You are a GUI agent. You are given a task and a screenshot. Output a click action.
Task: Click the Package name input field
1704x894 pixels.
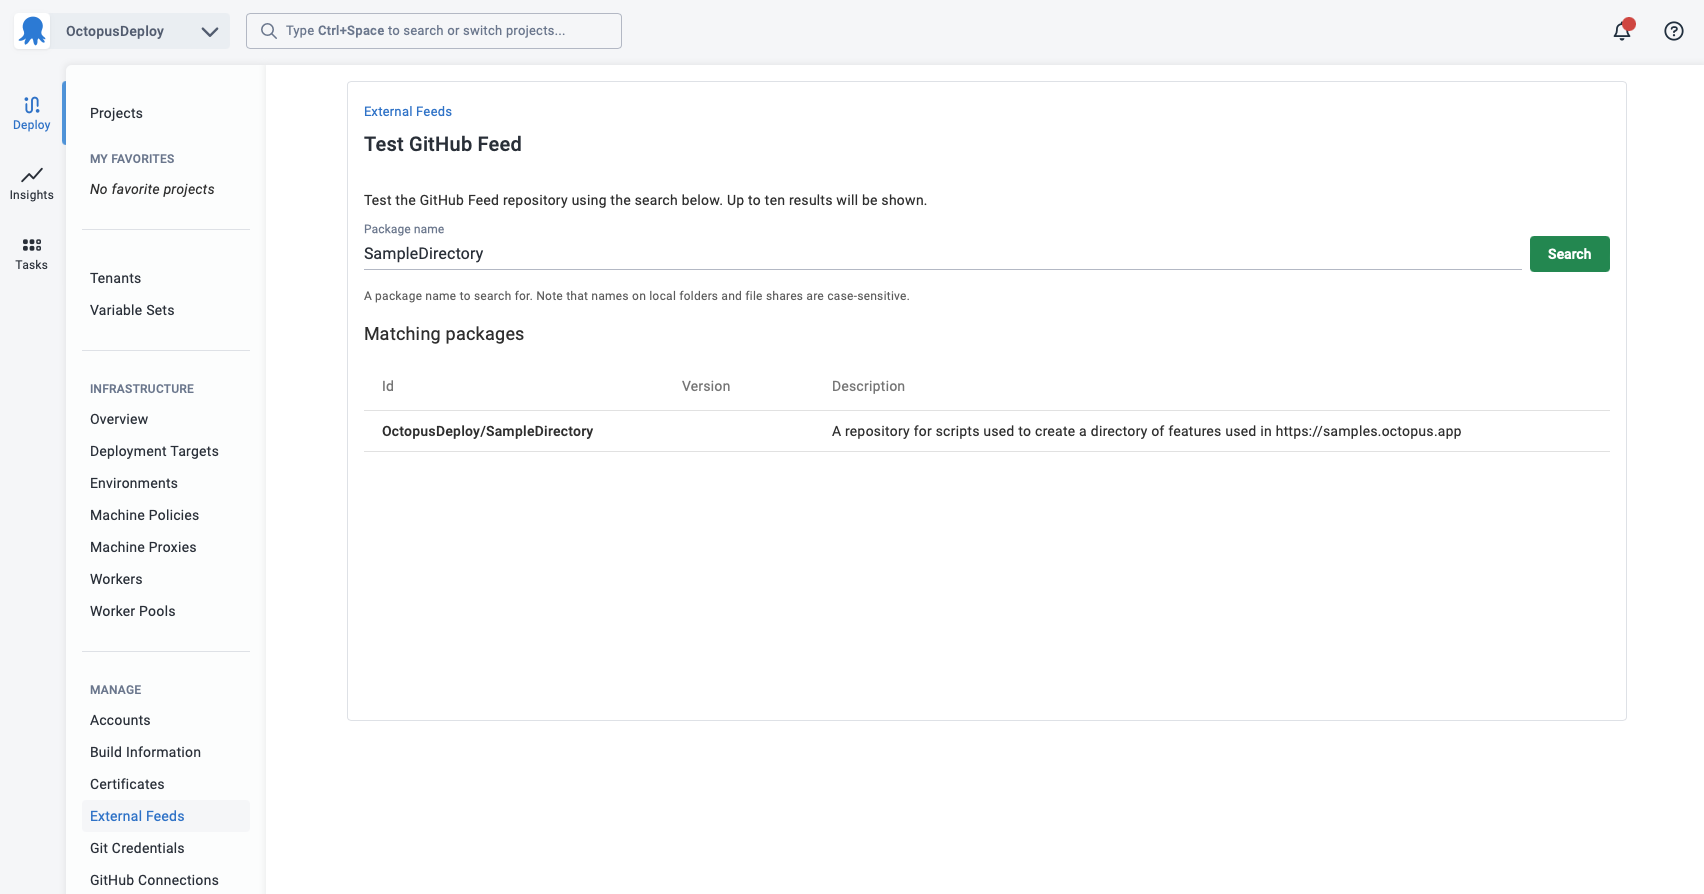(942, 254)
